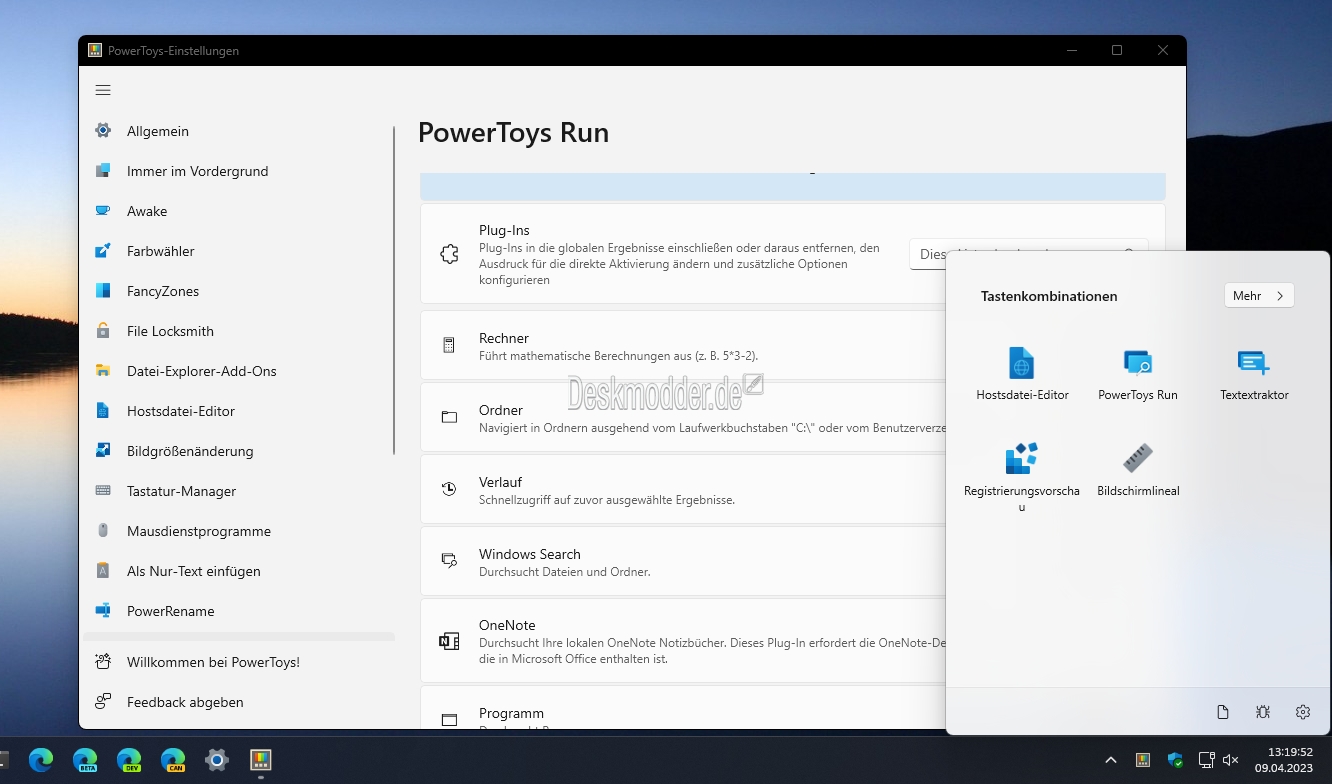
Task: Select Immer im Vordergrund module
Action: tap(239, 171)
